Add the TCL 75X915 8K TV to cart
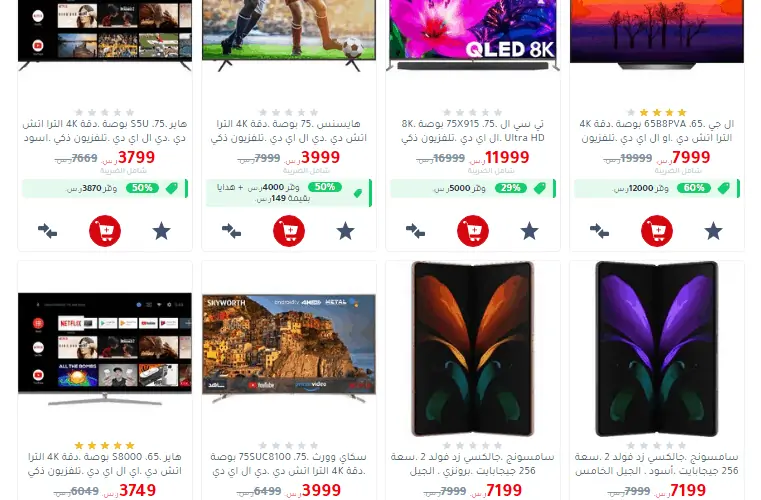 [x=473, y=231]
